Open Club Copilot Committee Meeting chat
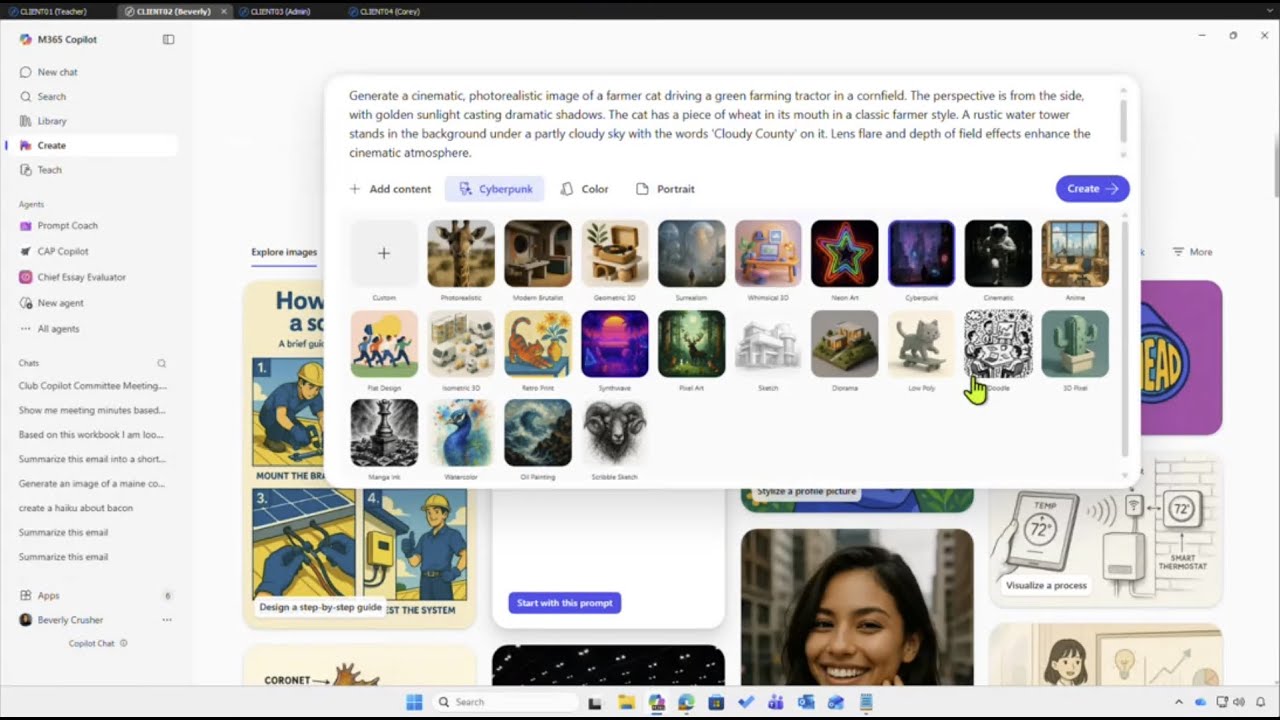Screen dimensions: 1280x720 (92, 386)
